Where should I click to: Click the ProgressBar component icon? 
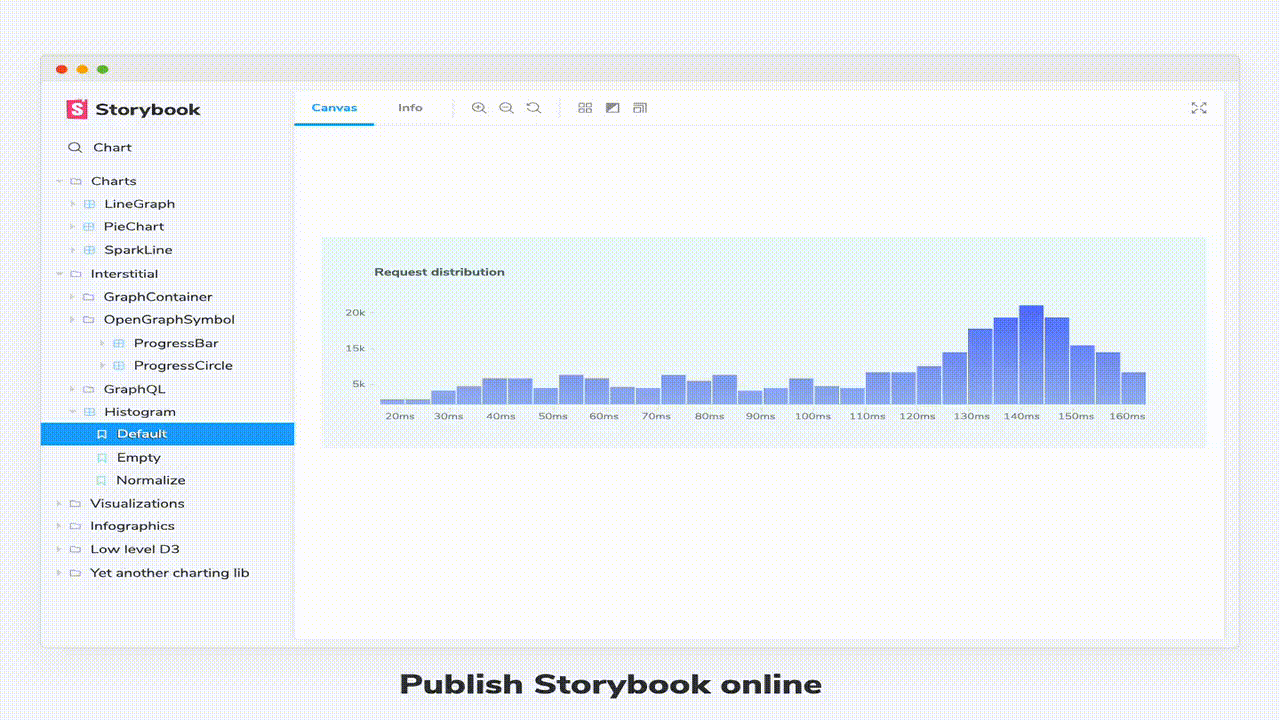[119, 343]
